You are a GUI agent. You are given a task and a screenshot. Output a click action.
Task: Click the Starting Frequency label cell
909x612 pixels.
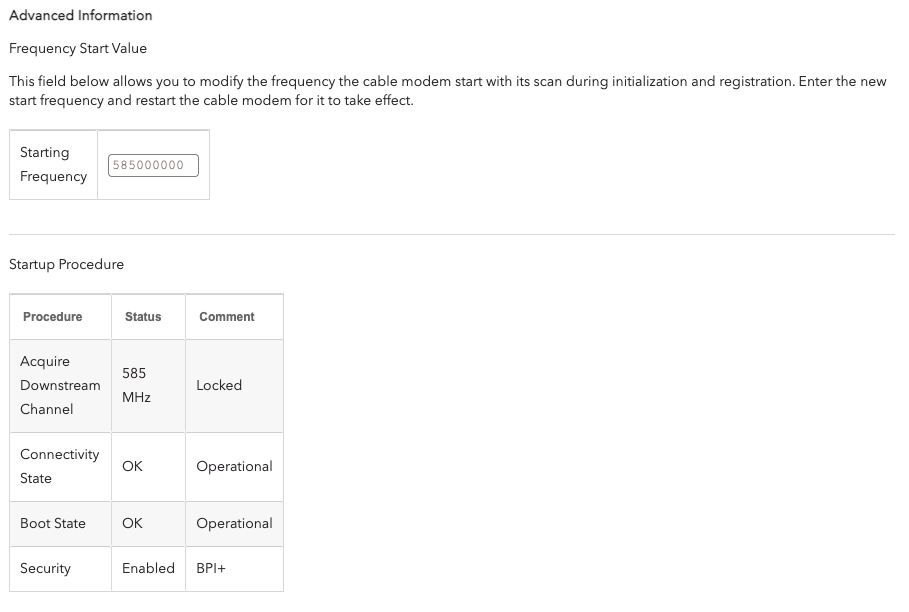click(53, 165)
